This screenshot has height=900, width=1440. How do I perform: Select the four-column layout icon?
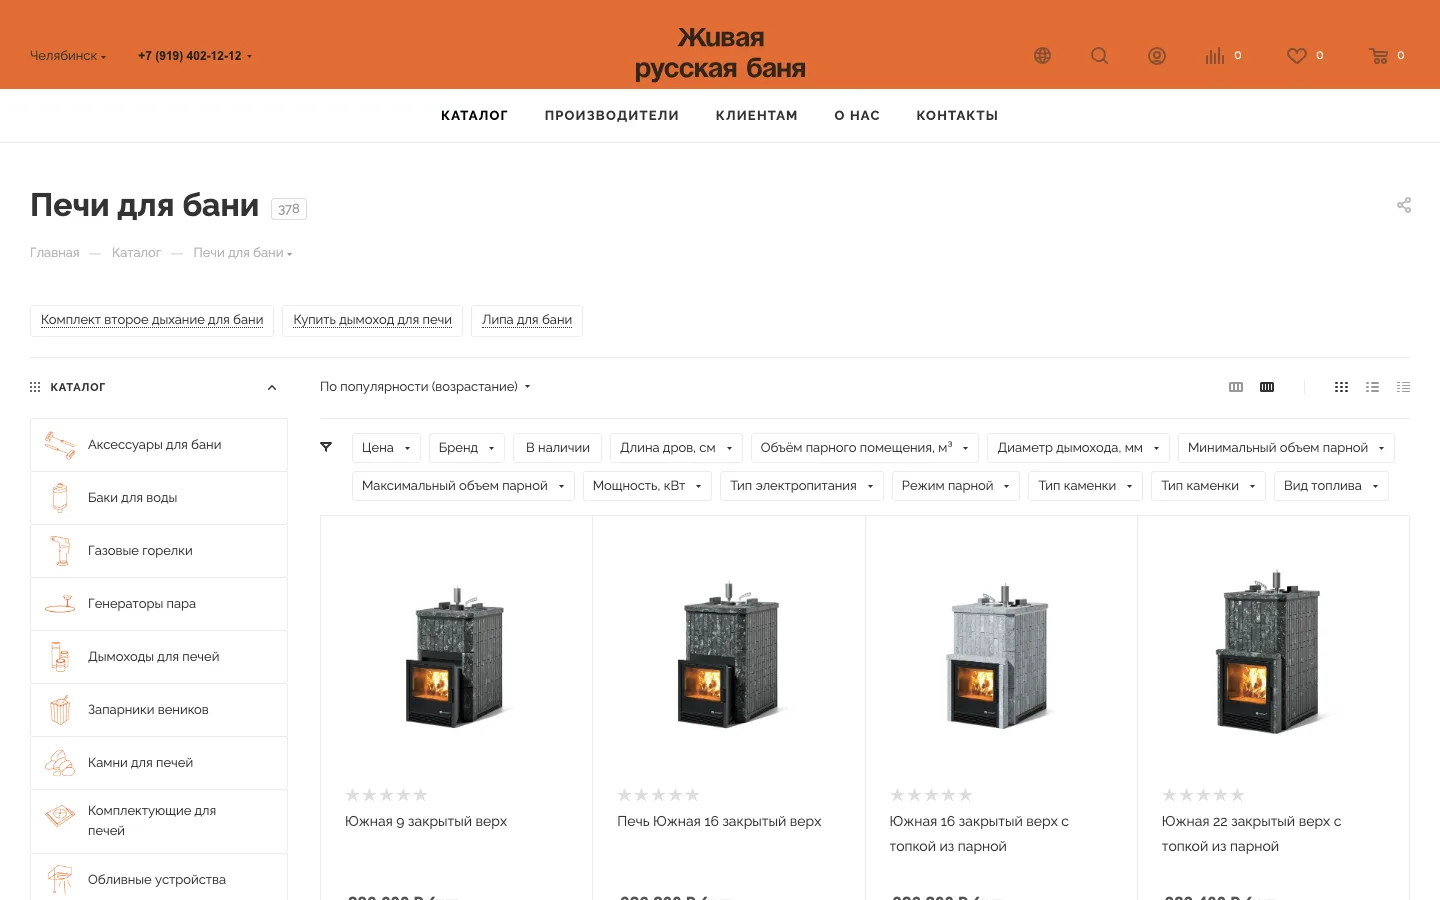1267,387
